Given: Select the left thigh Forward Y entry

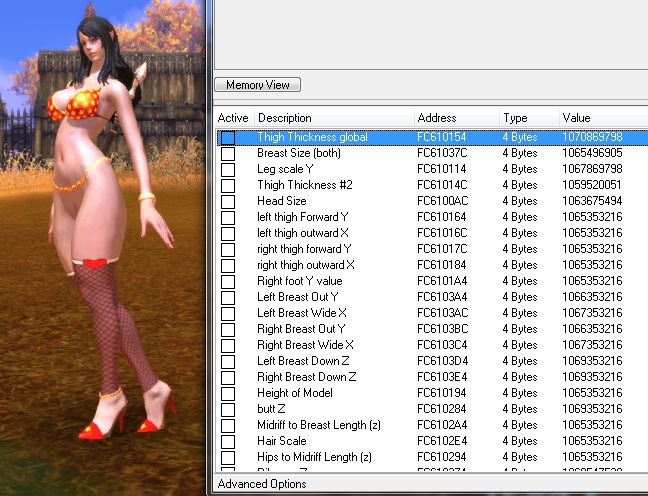Looking at the screenshot, I should click(303, 217).
